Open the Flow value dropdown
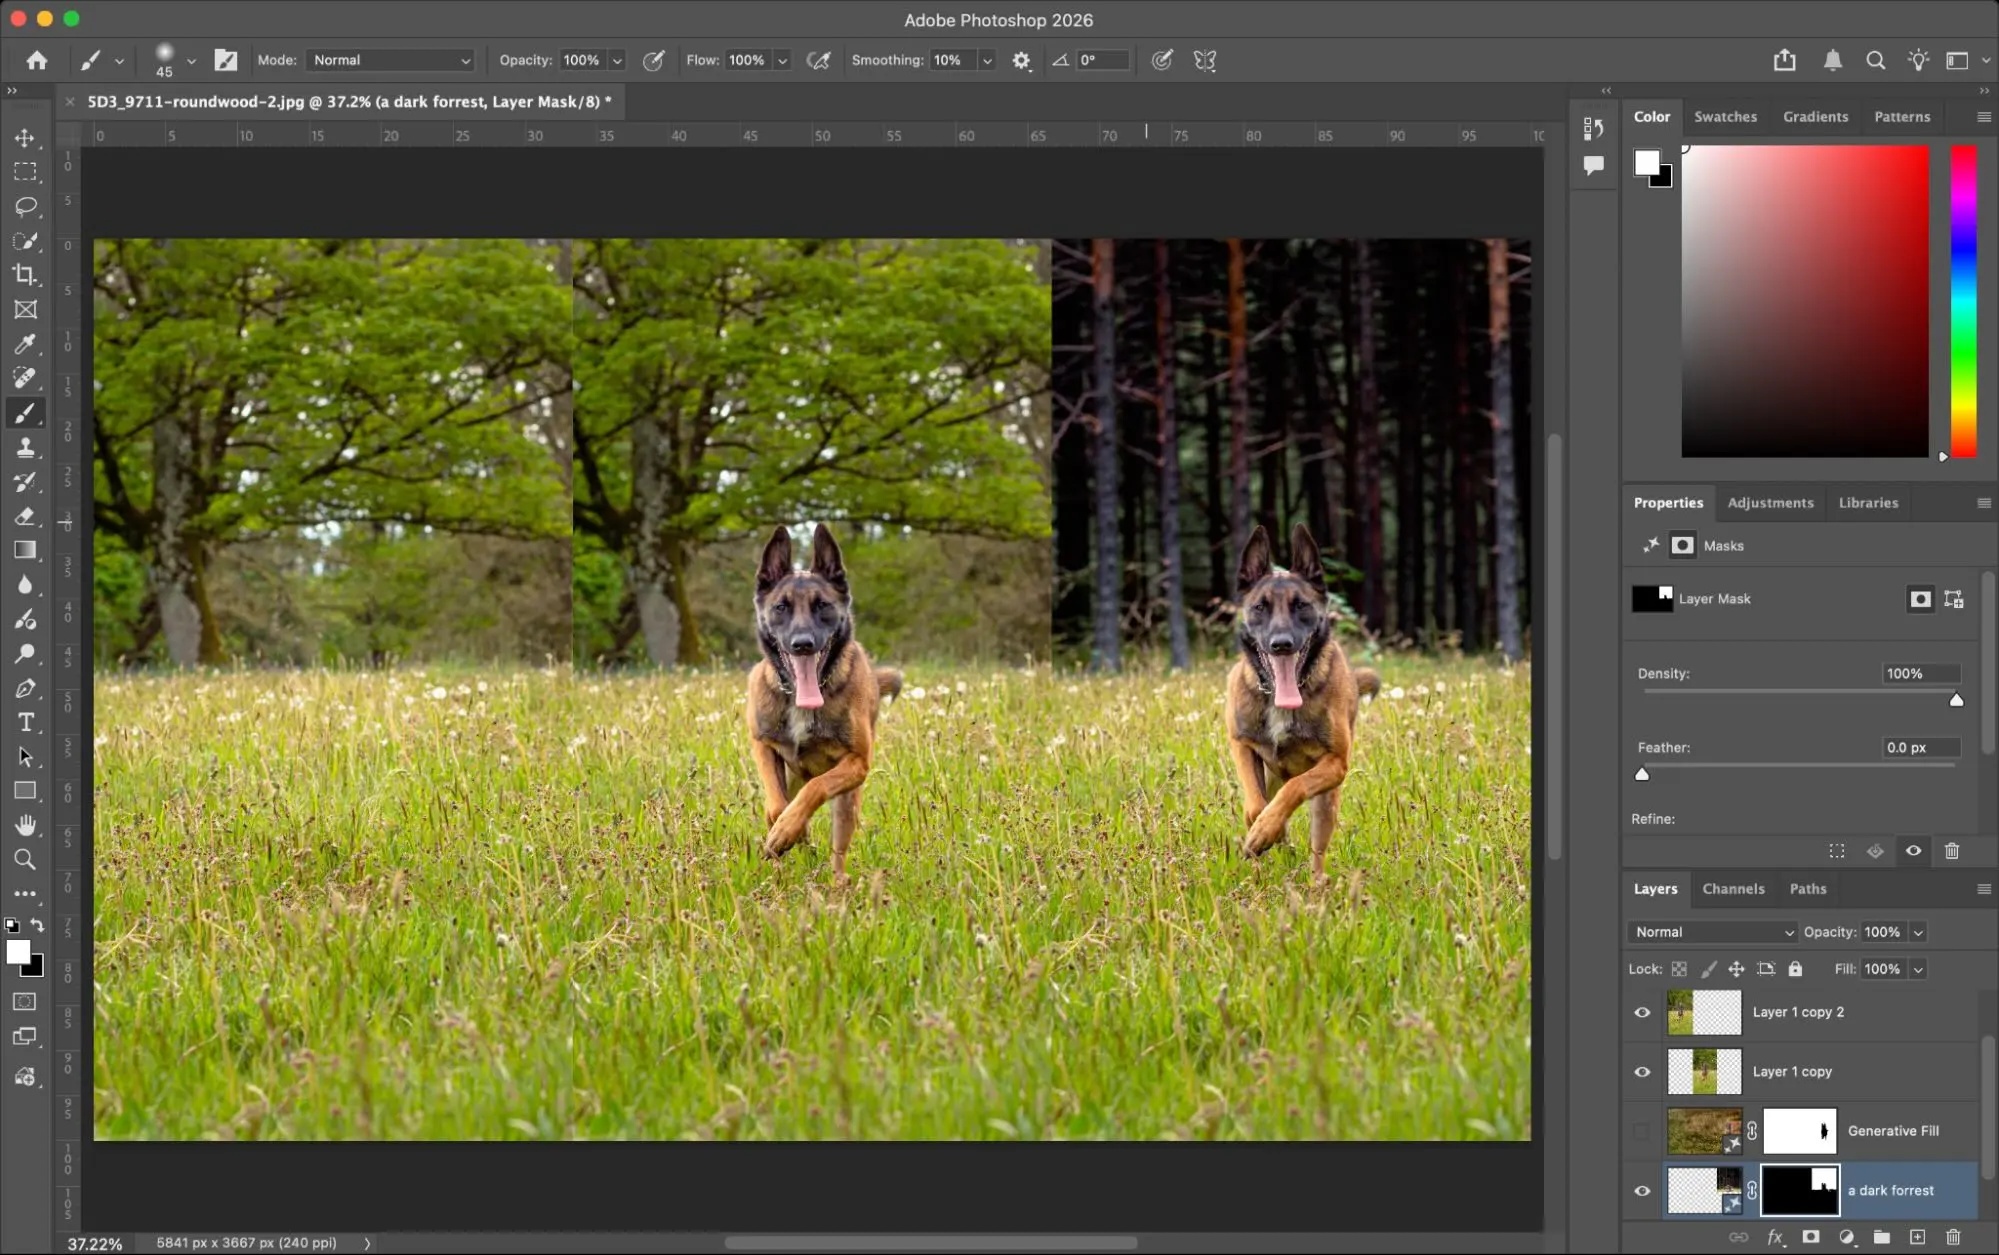The width and height of the screenshot is (1999, 1255). (x=782, y=60)
